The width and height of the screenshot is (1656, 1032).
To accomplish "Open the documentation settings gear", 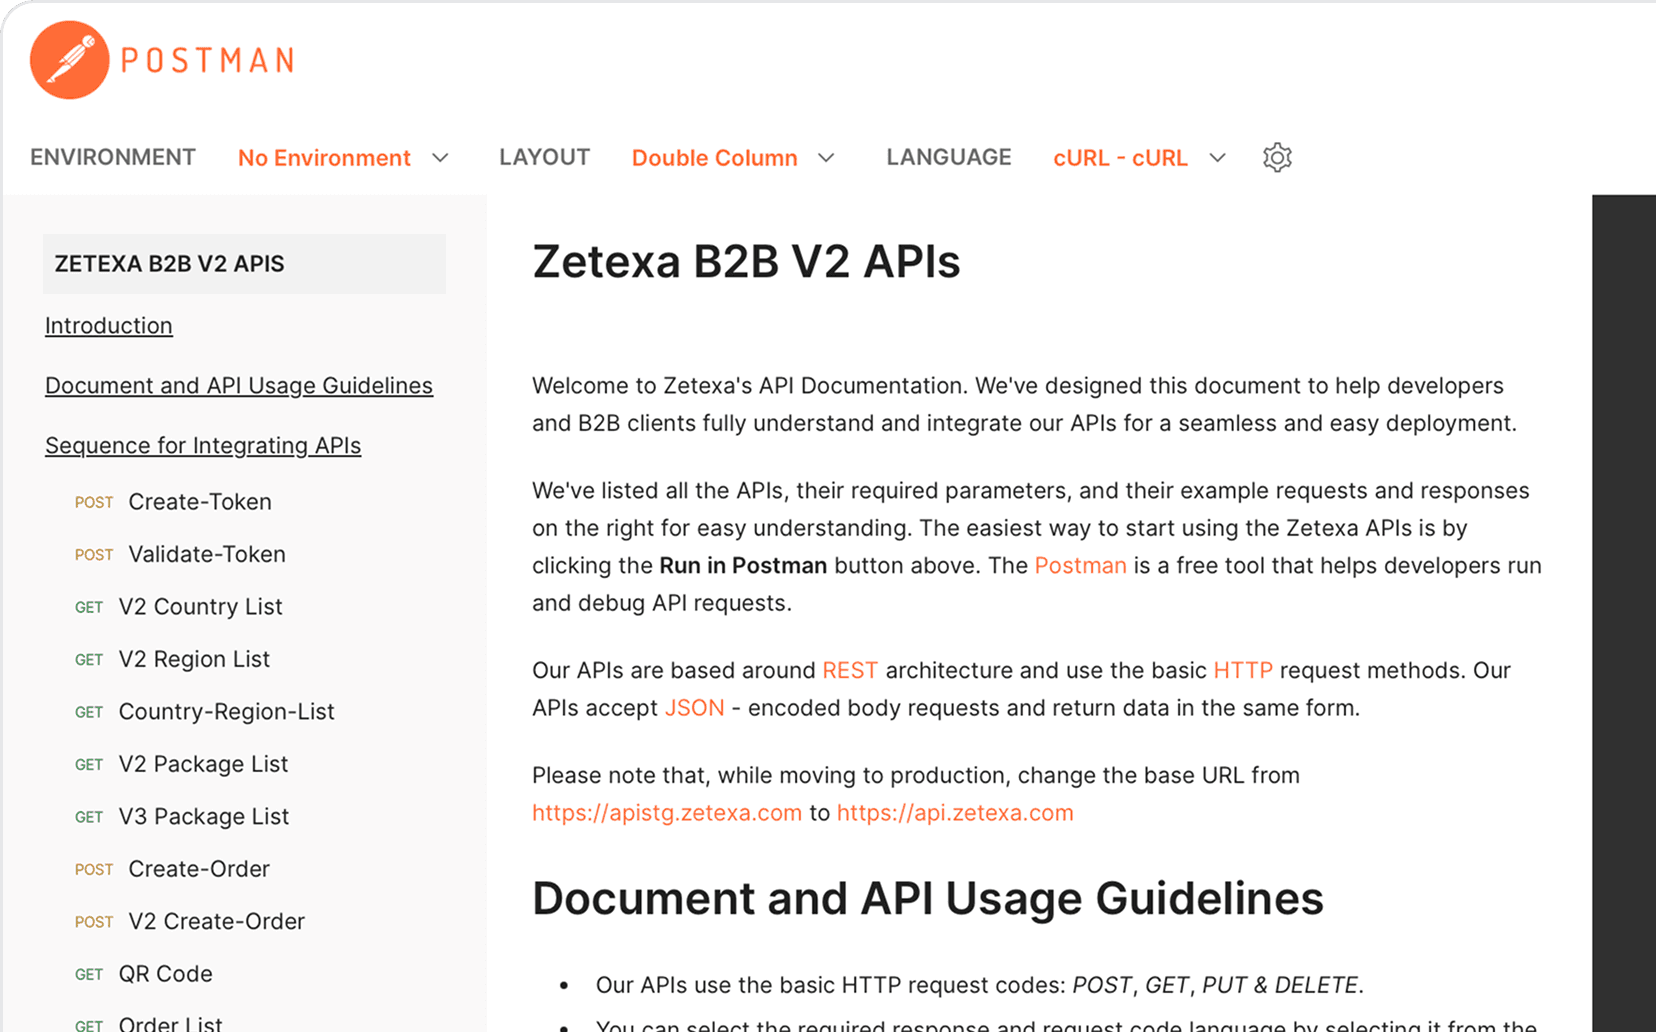I will click(x=1277, y=158).
